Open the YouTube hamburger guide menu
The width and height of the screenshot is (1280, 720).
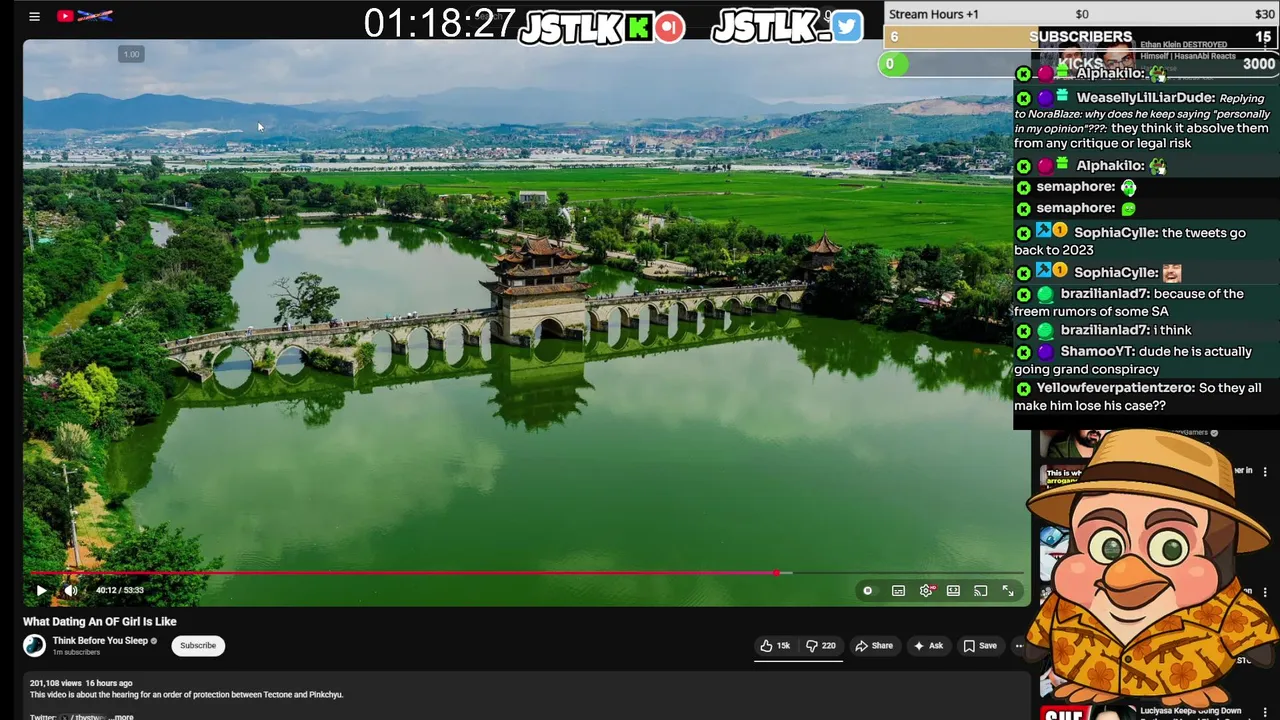pyautogui.click(x=34, y=16)
